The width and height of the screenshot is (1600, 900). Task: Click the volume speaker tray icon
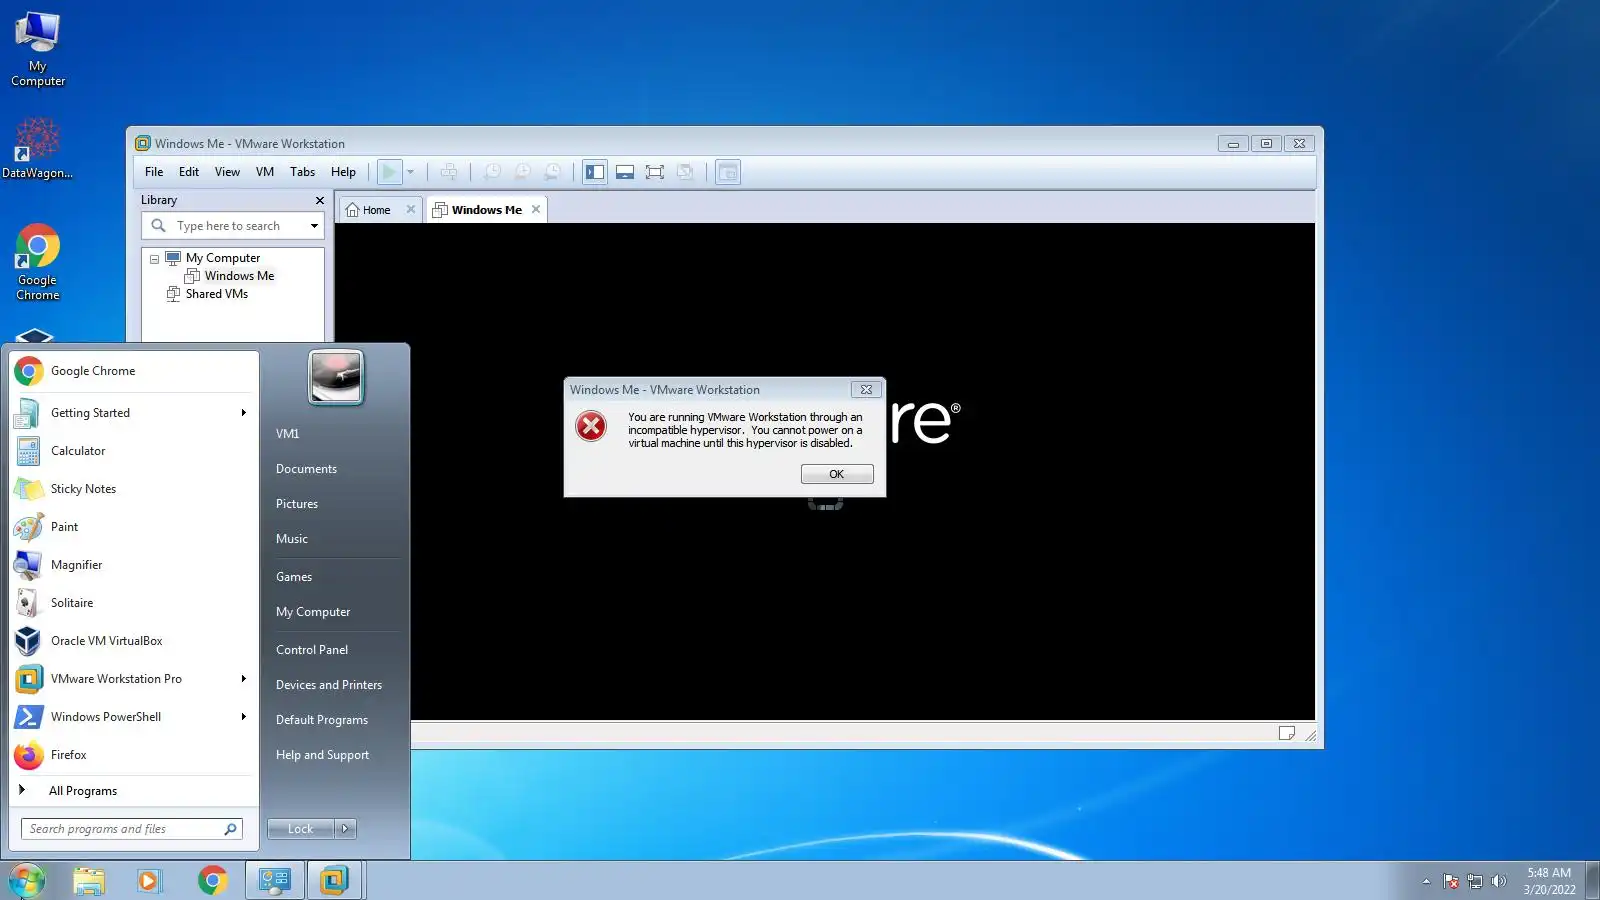pos(1498,881)
